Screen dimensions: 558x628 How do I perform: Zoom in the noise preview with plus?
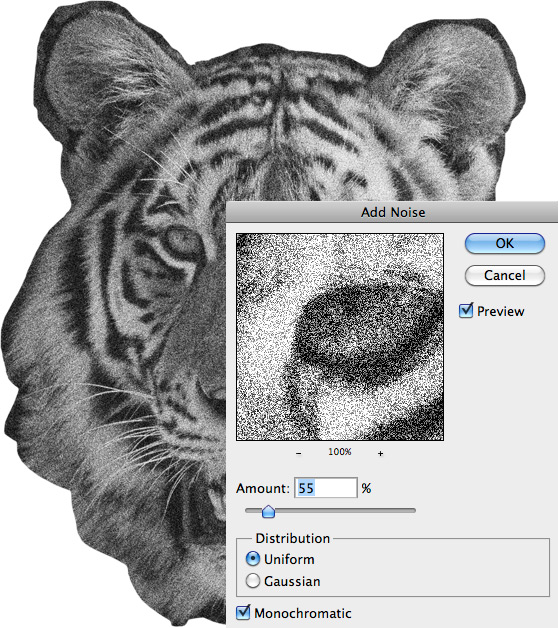pyautogui.click(x=380, y=453)
